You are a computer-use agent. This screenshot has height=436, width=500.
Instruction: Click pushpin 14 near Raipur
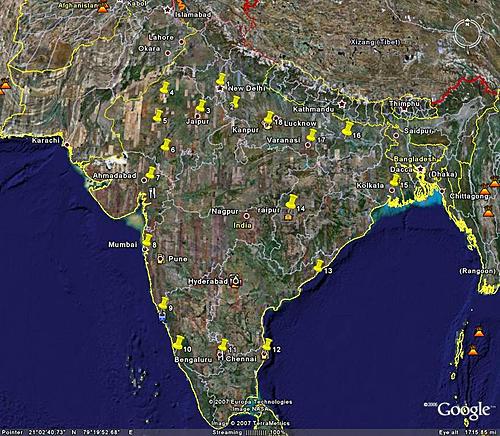[291, 202]
